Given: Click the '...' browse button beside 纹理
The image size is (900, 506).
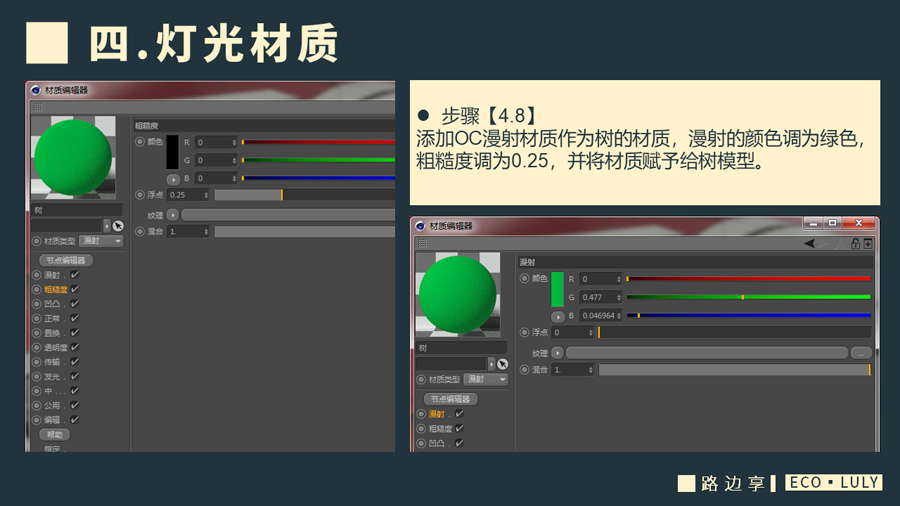Looking at the screenshot, I should tap(861, 353).
